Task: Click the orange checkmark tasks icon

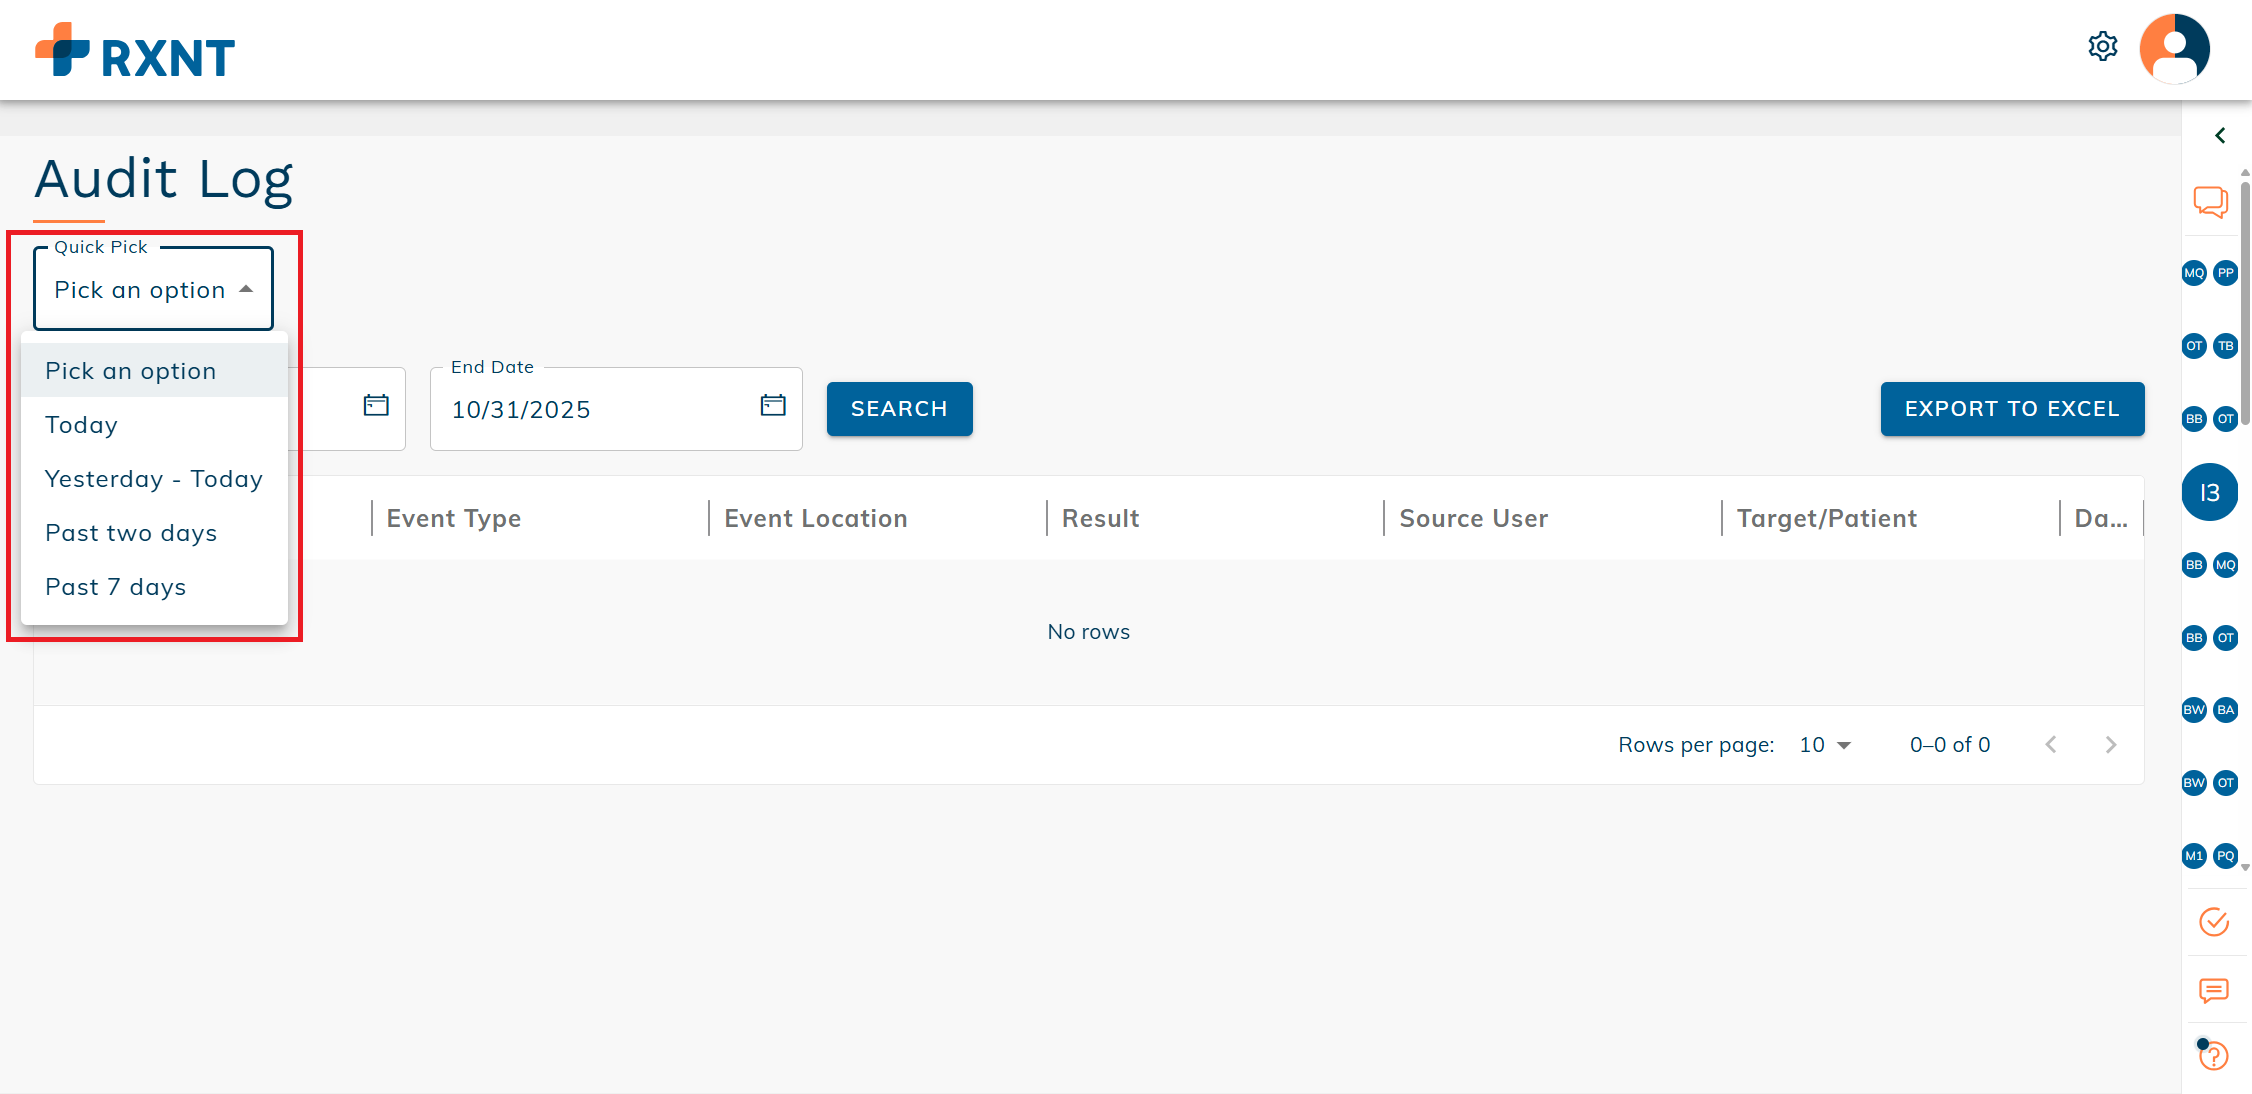Action: pyautogui.click(x=2214, y=921)
